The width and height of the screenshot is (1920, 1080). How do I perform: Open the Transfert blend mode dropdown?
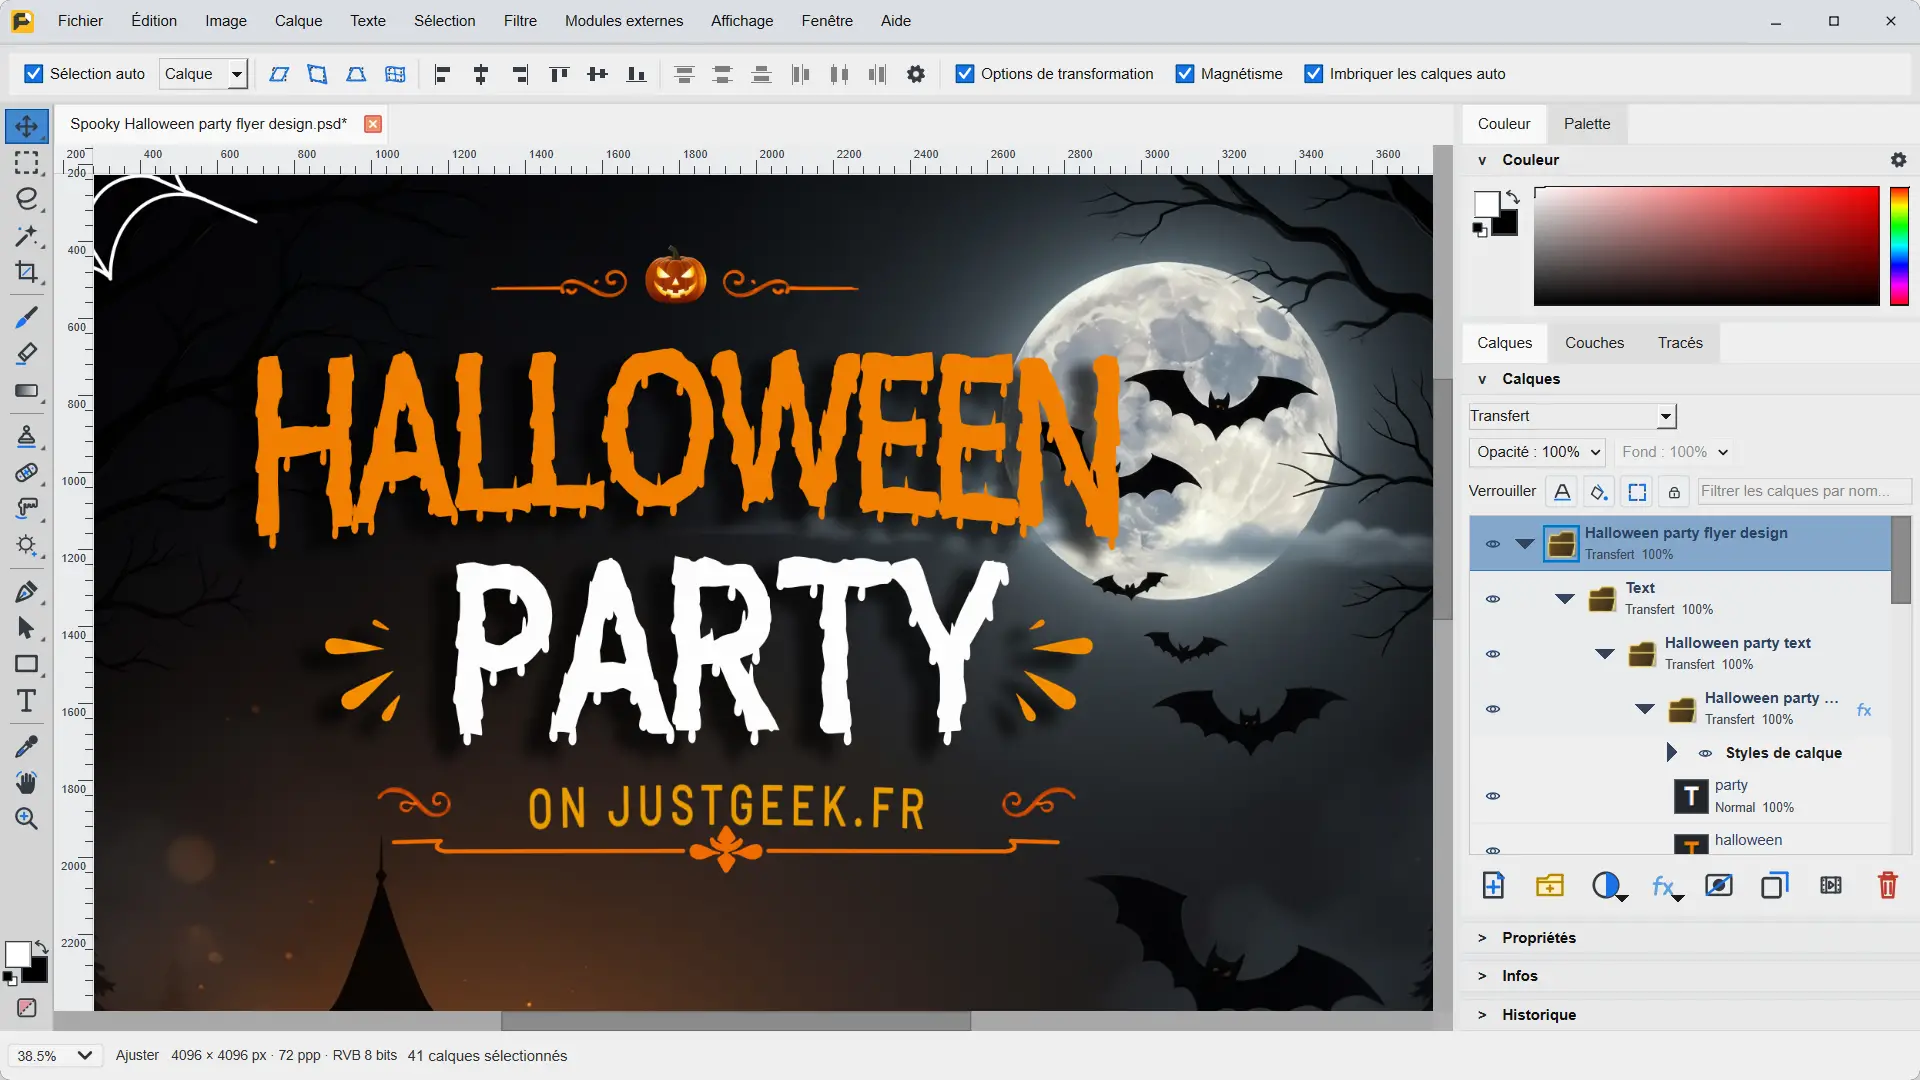click(x=1572, y=416)
